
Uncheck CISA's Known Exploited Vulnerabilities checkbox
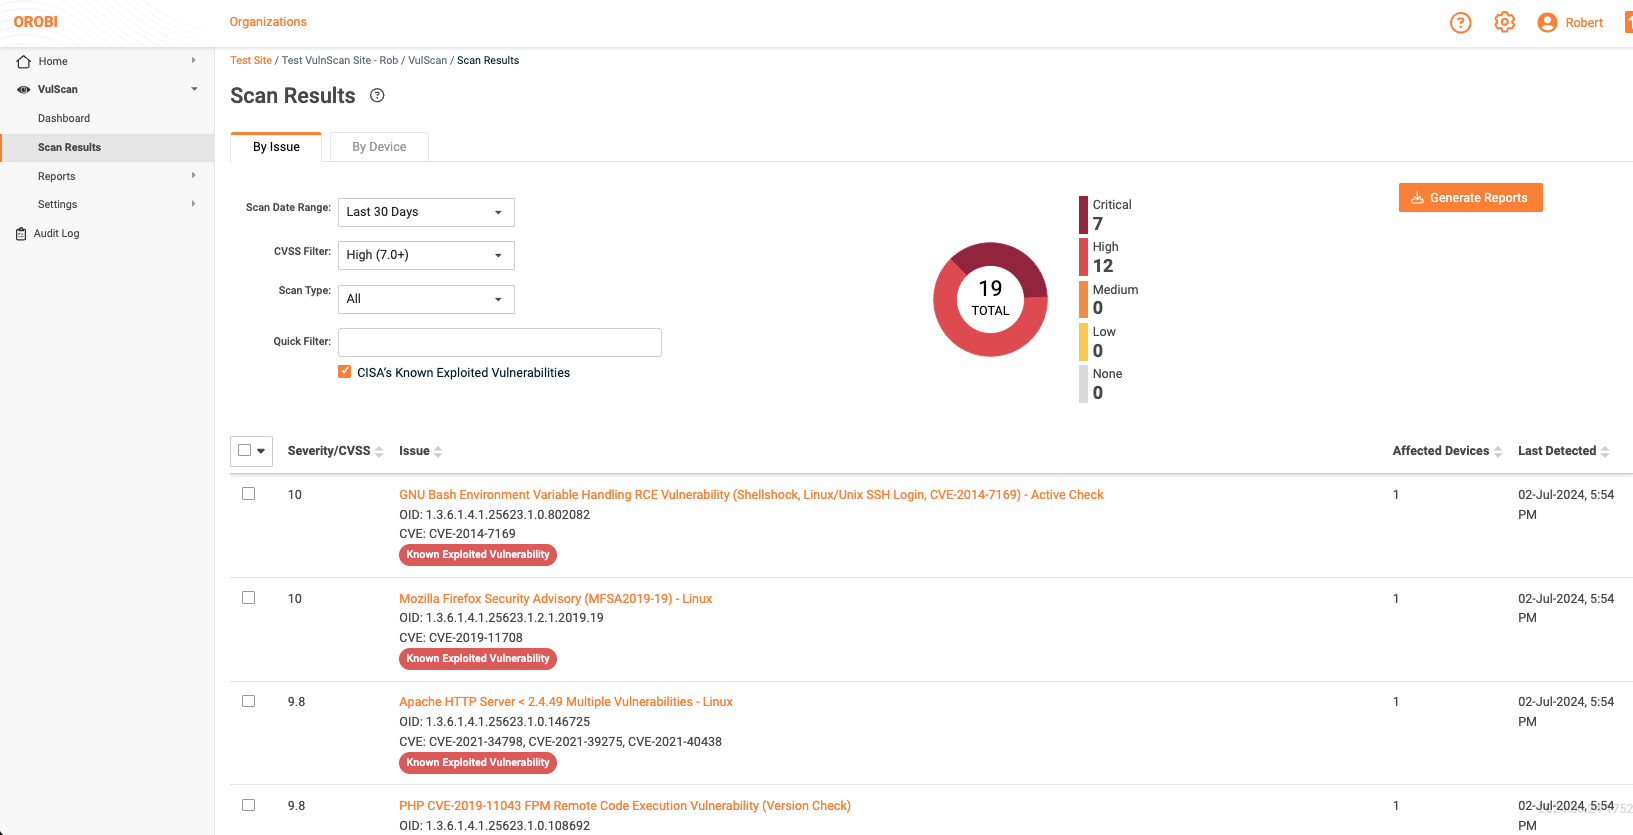click(345, 372)
